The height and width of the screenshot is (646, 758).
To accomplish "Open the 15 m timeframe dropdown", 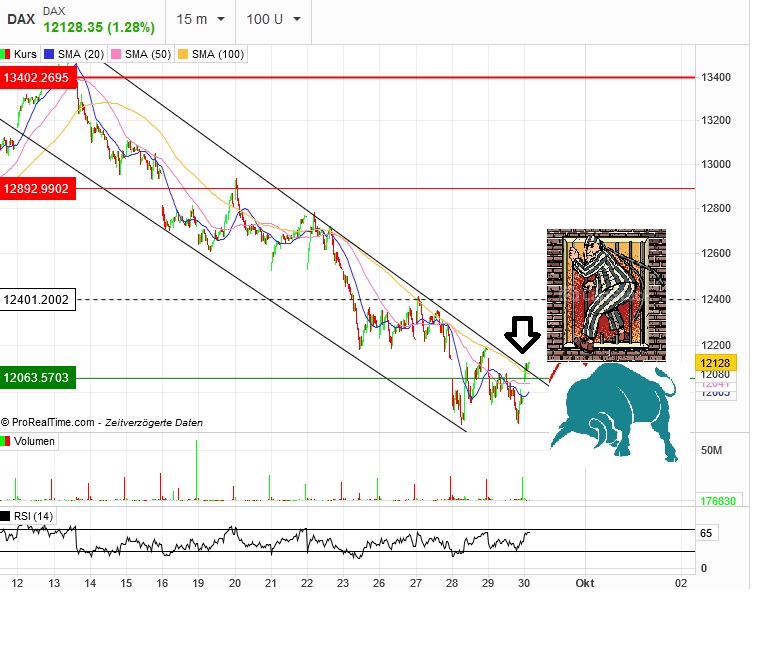I will point(200,19).
